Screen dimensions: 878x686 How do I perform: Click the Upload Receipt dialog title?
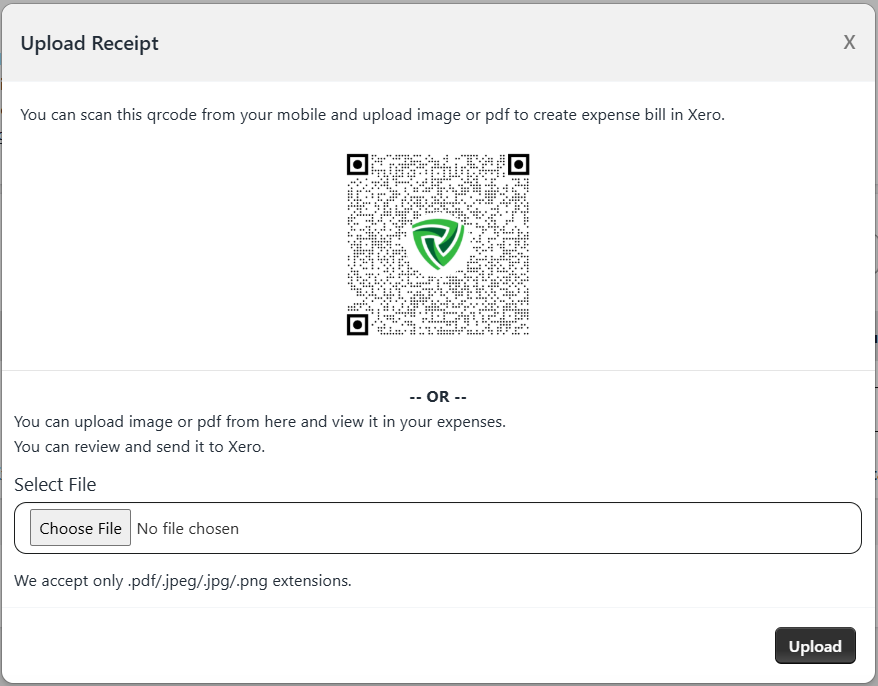click(89, 43)
